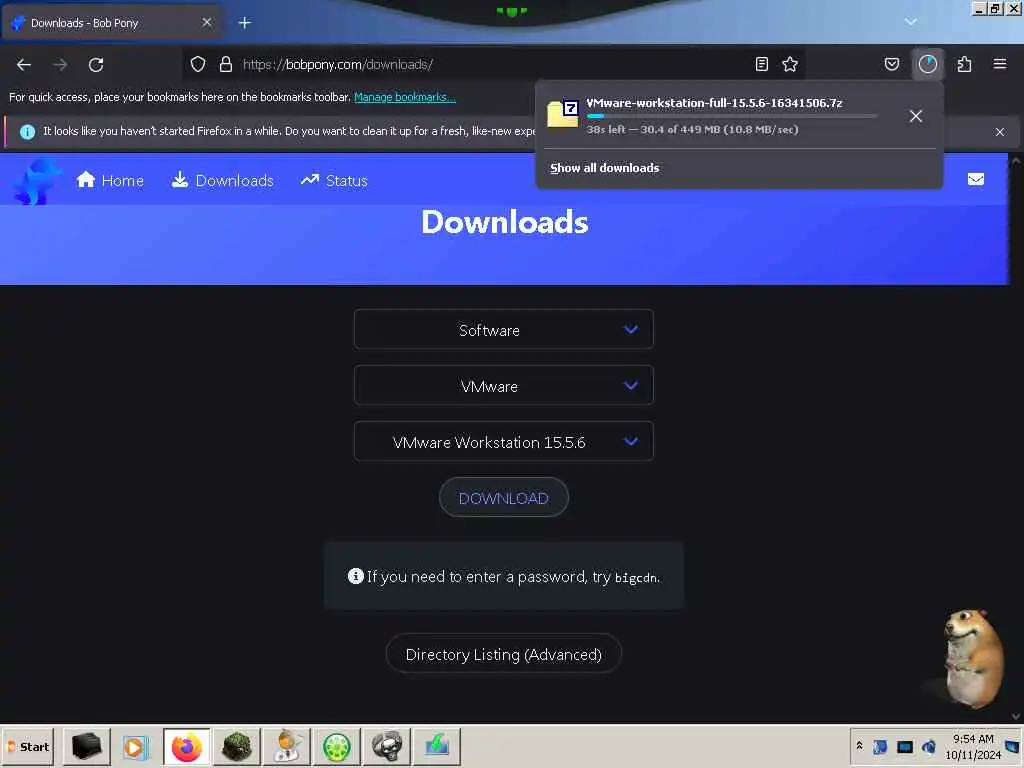Open the Firefox hamburger menu
This screenshot has height=768, width=1024.
coord(1000,64)
